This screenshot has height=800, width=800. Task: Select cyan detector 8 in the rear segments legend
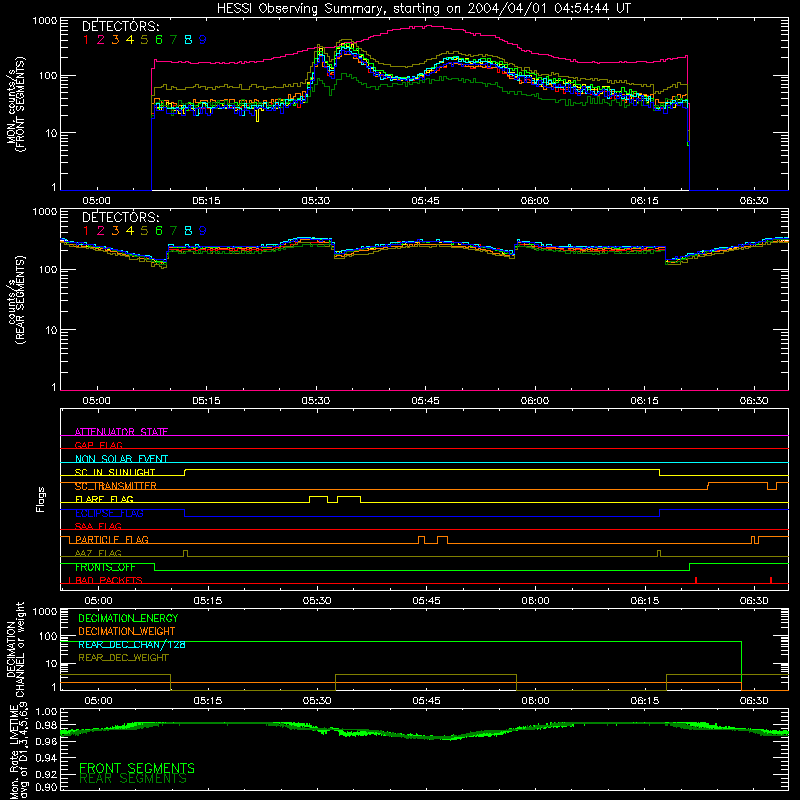pyautogui.click(x=188, y=231)
